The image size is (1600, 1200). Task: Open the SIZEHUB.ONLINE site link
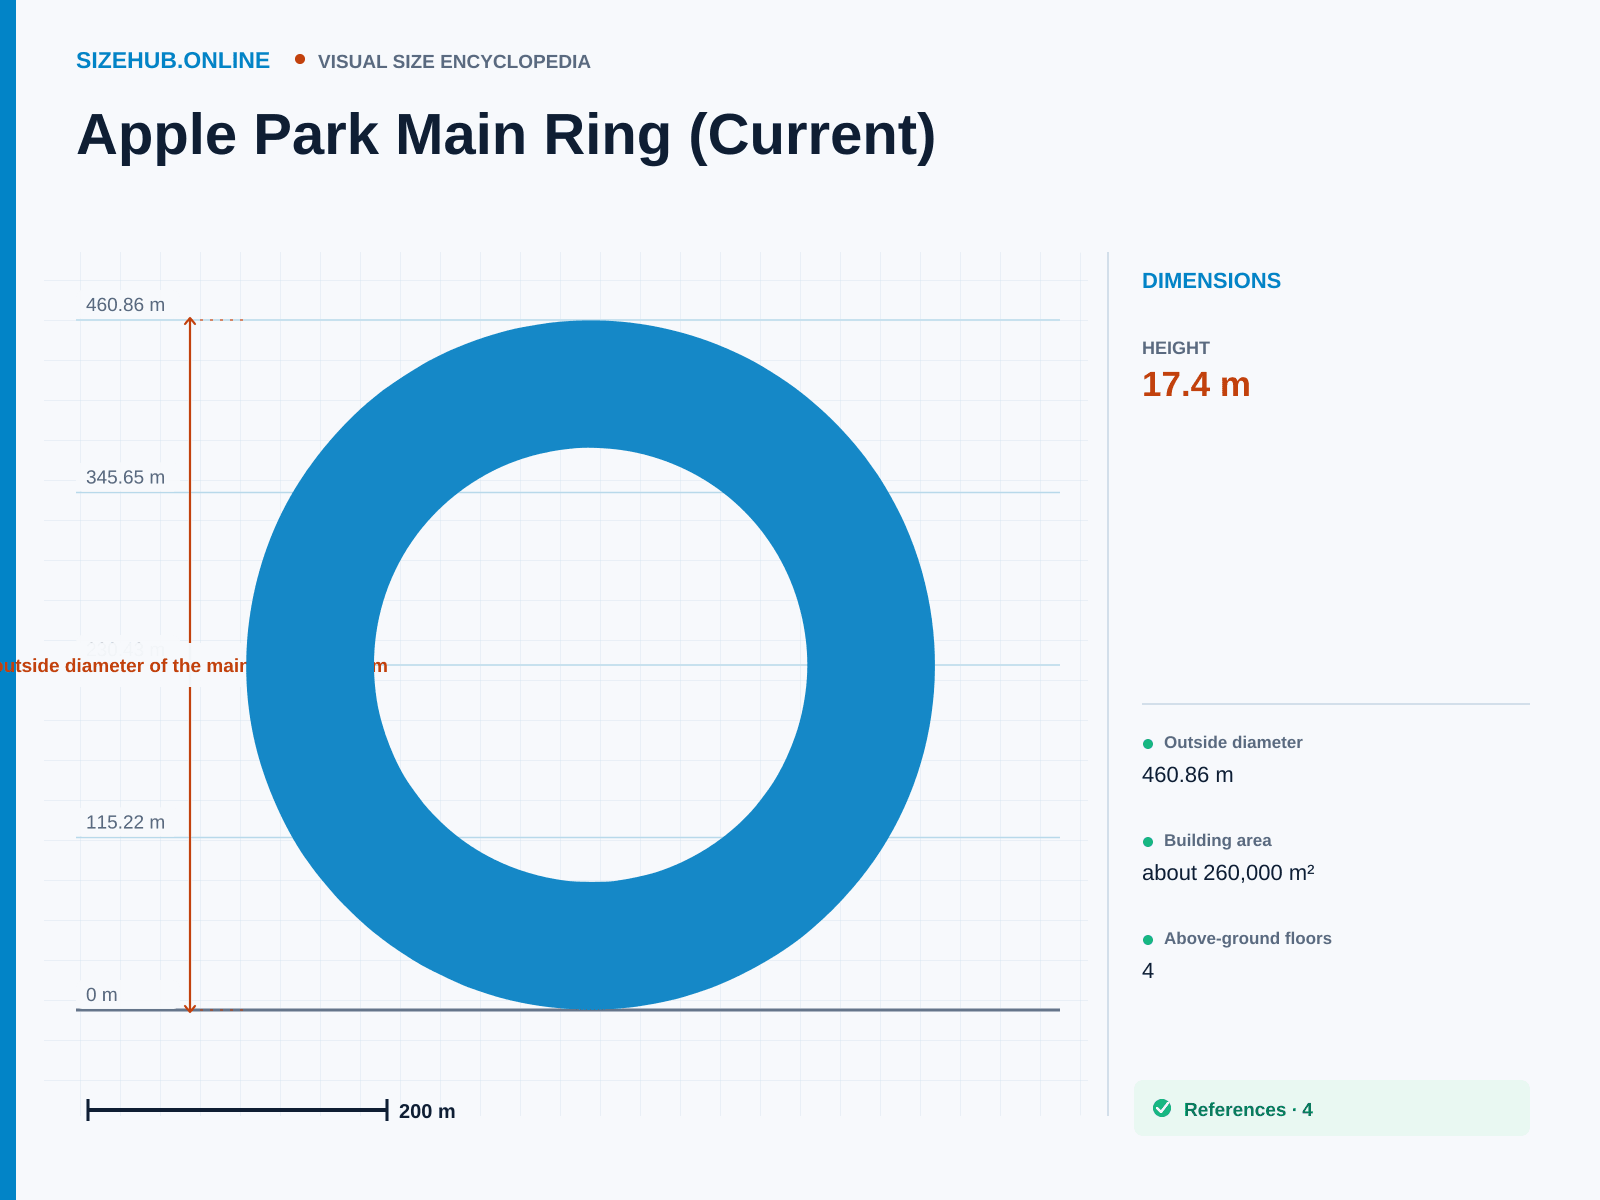coord(173,61)
